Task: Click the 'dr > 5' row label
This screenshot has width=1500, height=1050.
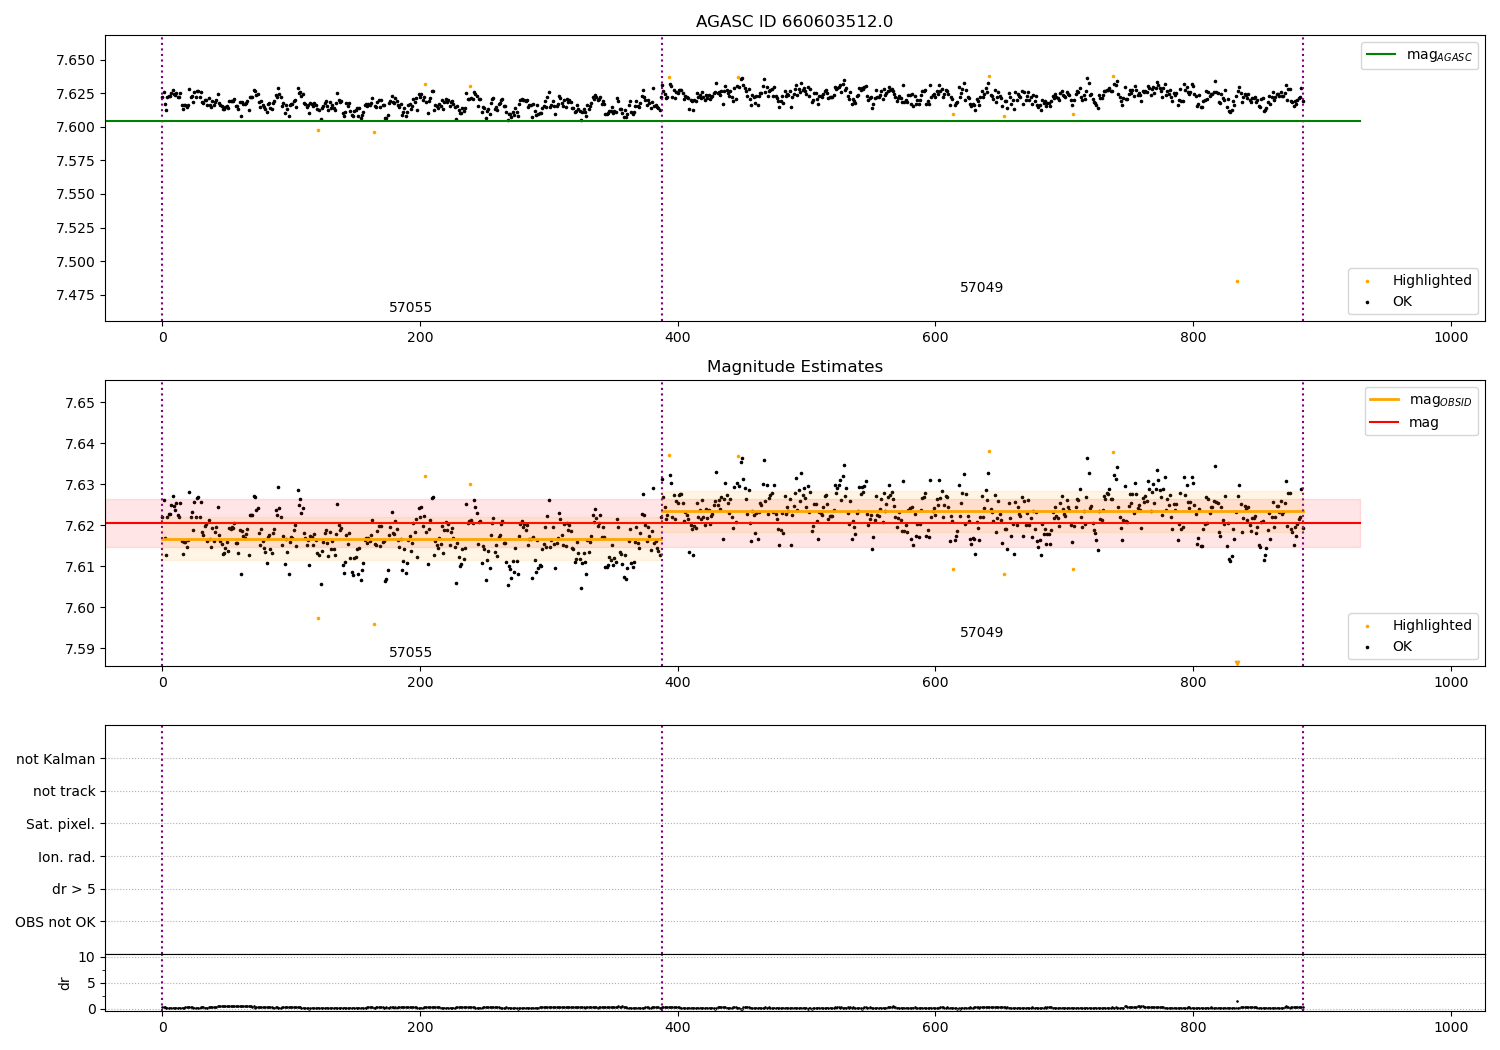Action: [74, 890]
